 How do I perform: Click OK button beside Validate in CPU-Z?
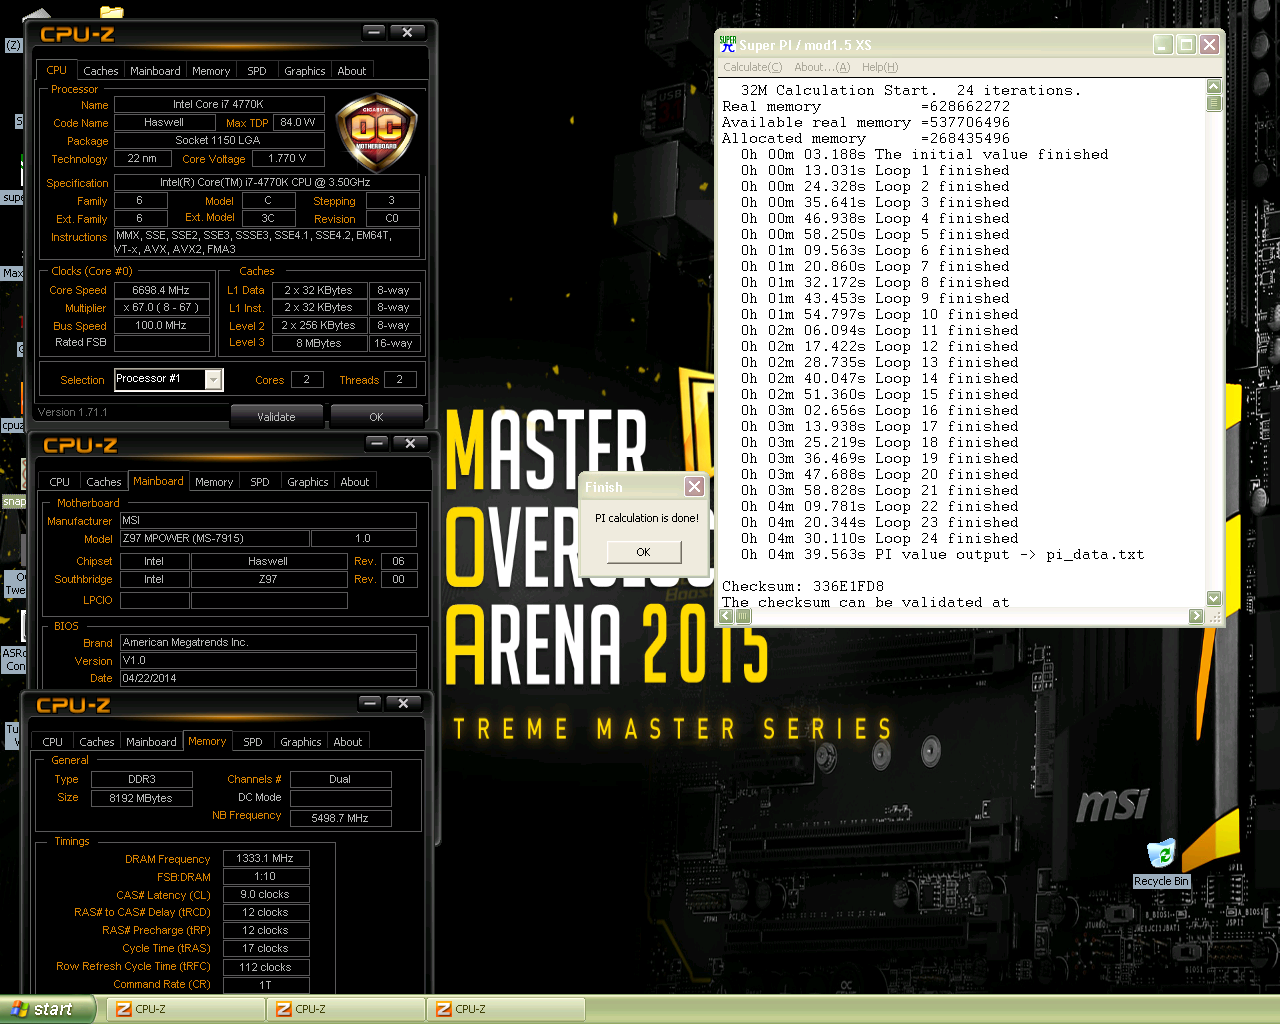376,417
